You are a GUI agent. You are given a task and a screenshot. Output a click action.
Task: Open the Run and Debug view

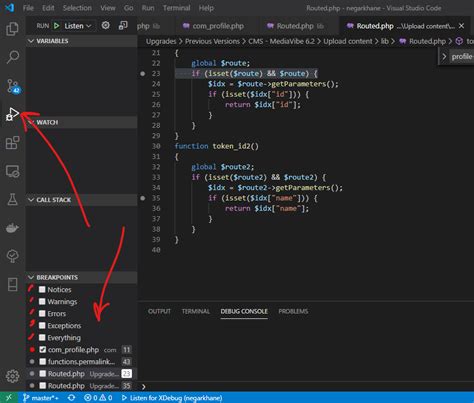[12, 114]
